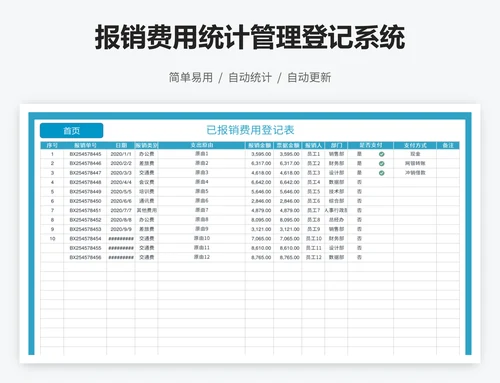The height and width of the screenshot is (383, 500).
Task: Select cell BX254578453
Action: pyautogui.click(x=85, y=229)
